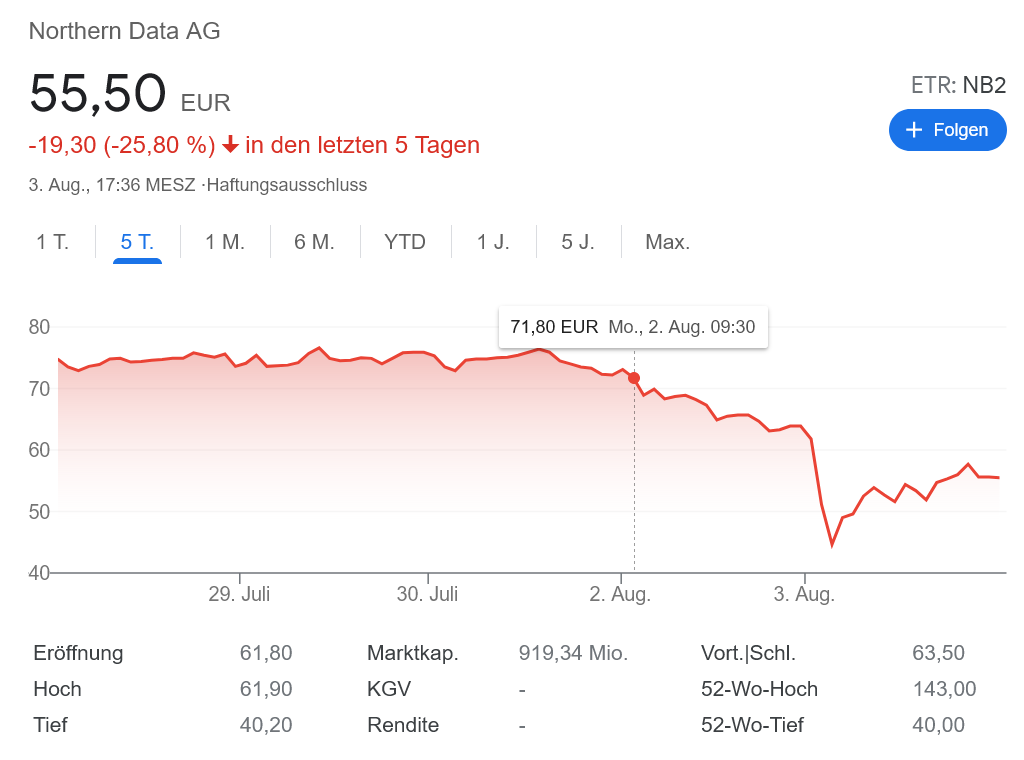Click the plus icon in Folgen
The width and height of the screenshot is (1024, 760).
pyautogui.click(x=913, y=130)
